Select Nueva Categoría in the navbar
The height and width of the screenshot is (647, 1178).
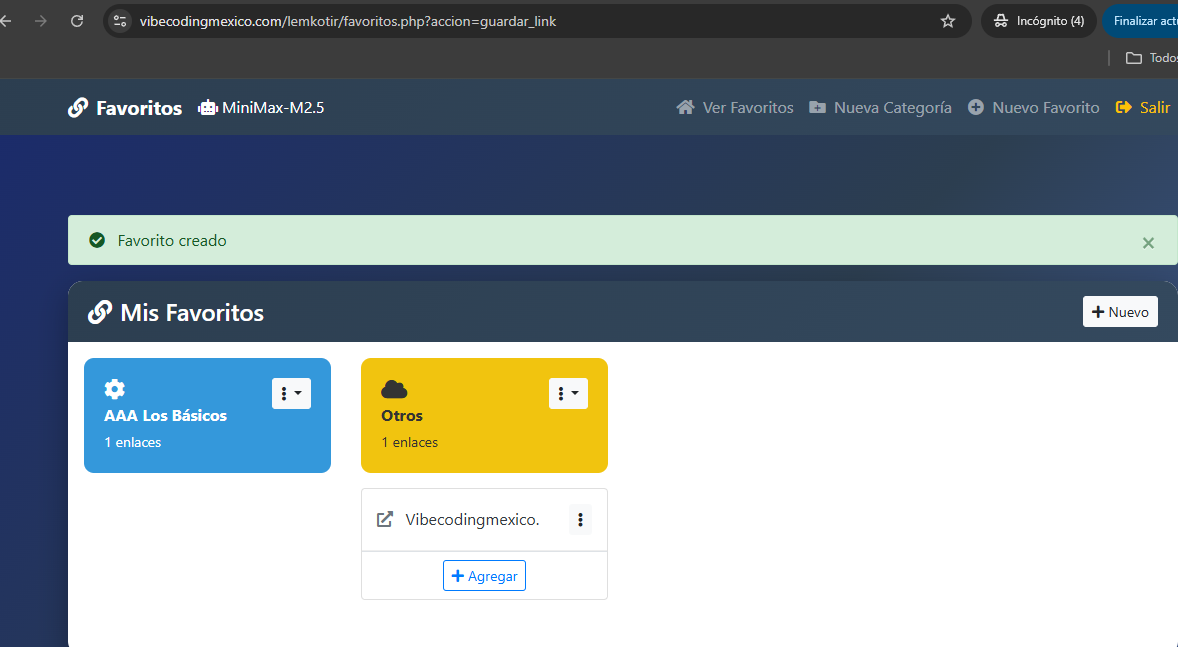tap(880, 108)
